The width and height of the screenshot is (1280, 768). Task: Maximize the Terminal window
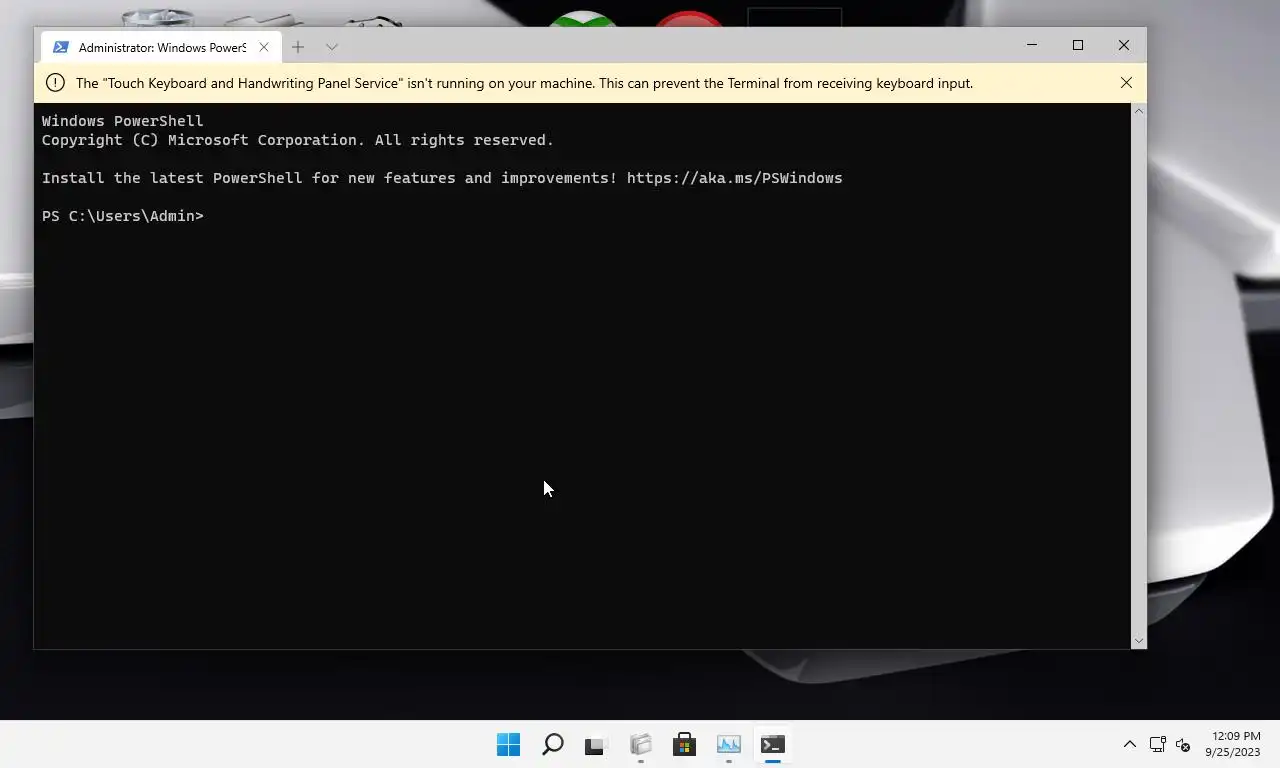pos(1078,45)
